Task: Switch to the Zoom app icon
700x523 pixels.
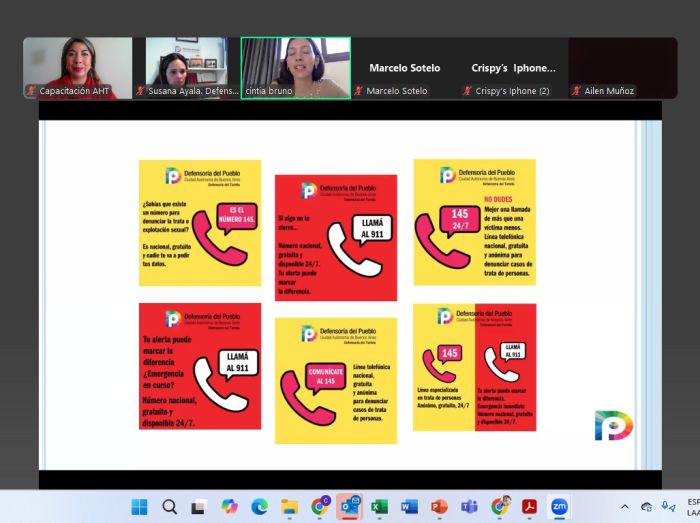Action: 559,506
